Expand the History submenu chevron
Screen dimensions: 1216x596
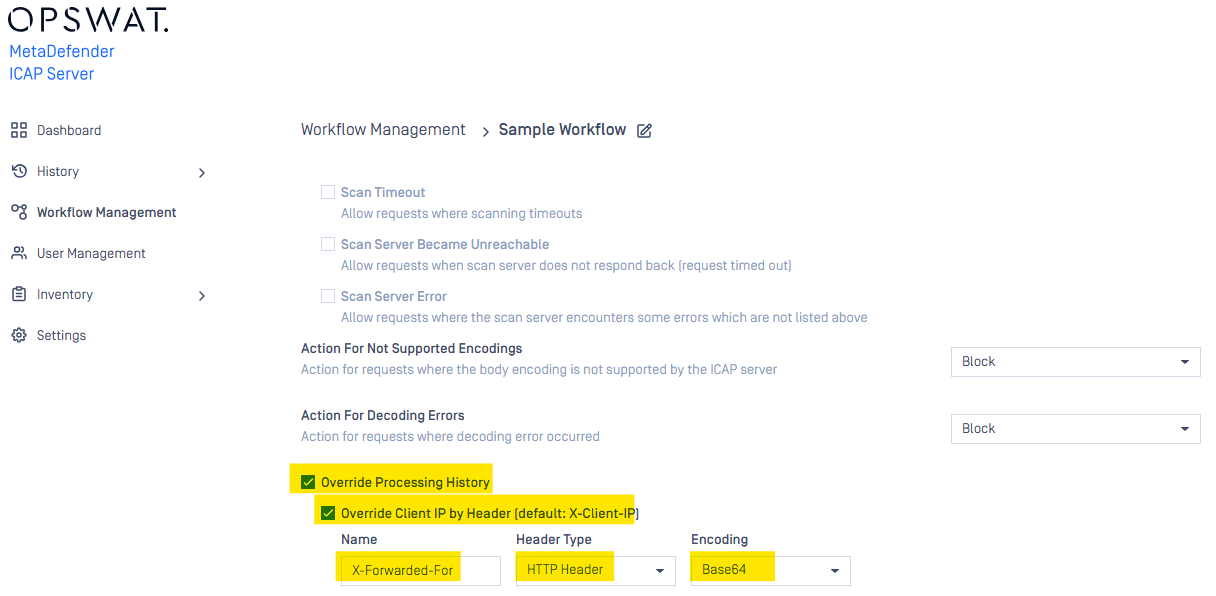[202, 173]
